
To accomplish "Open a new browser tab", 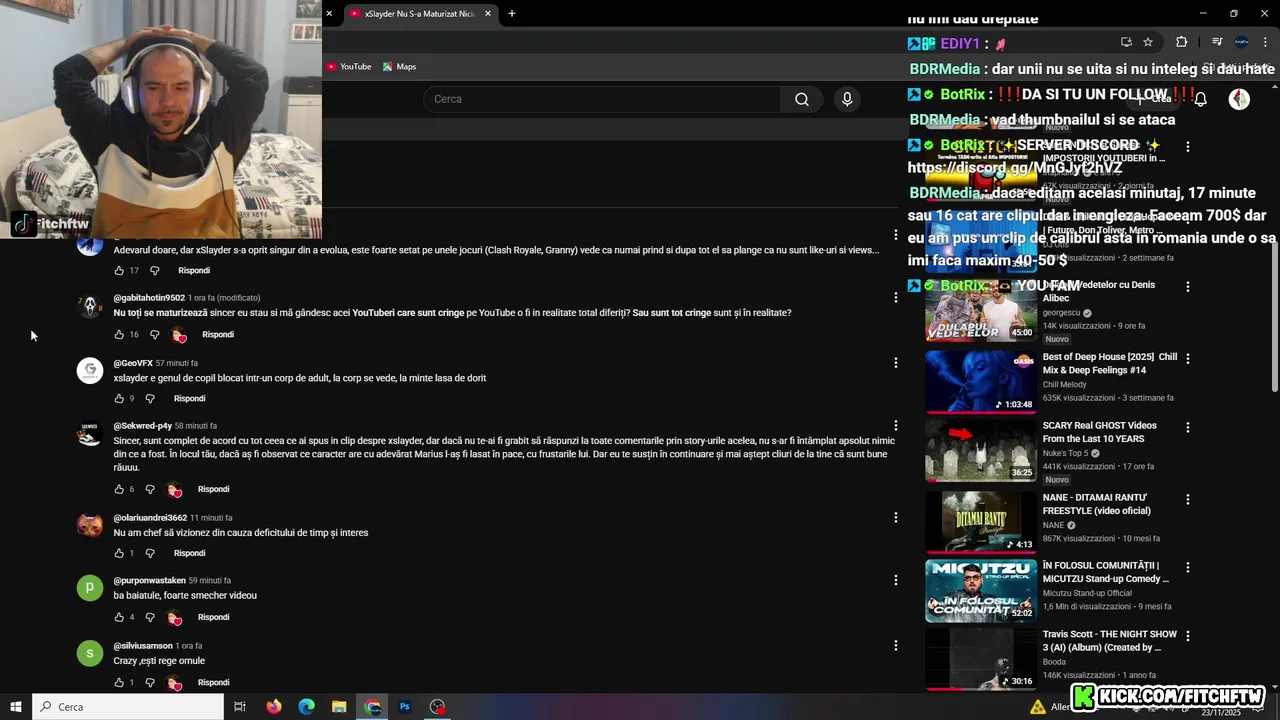I will [x=511, y=13].
